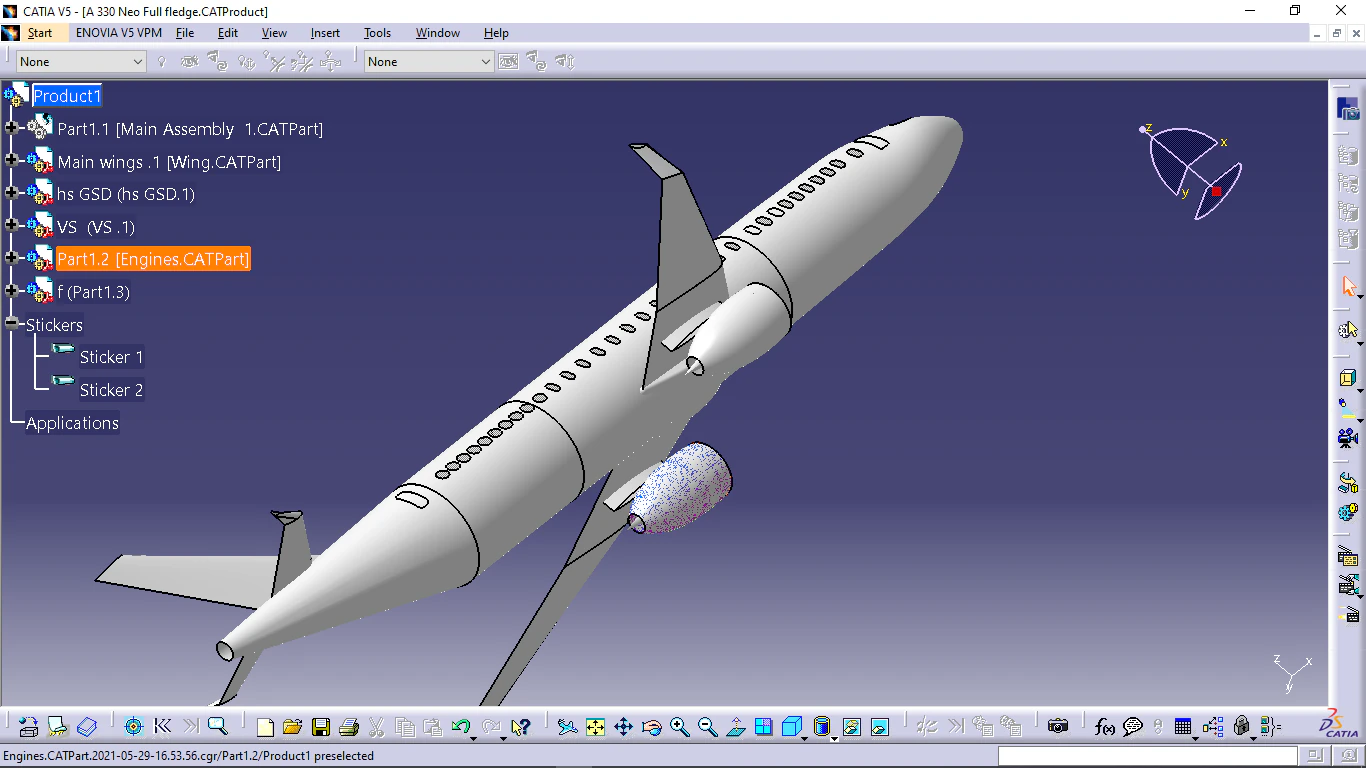
Task: Open the View menu
Action: click(274, 33)
